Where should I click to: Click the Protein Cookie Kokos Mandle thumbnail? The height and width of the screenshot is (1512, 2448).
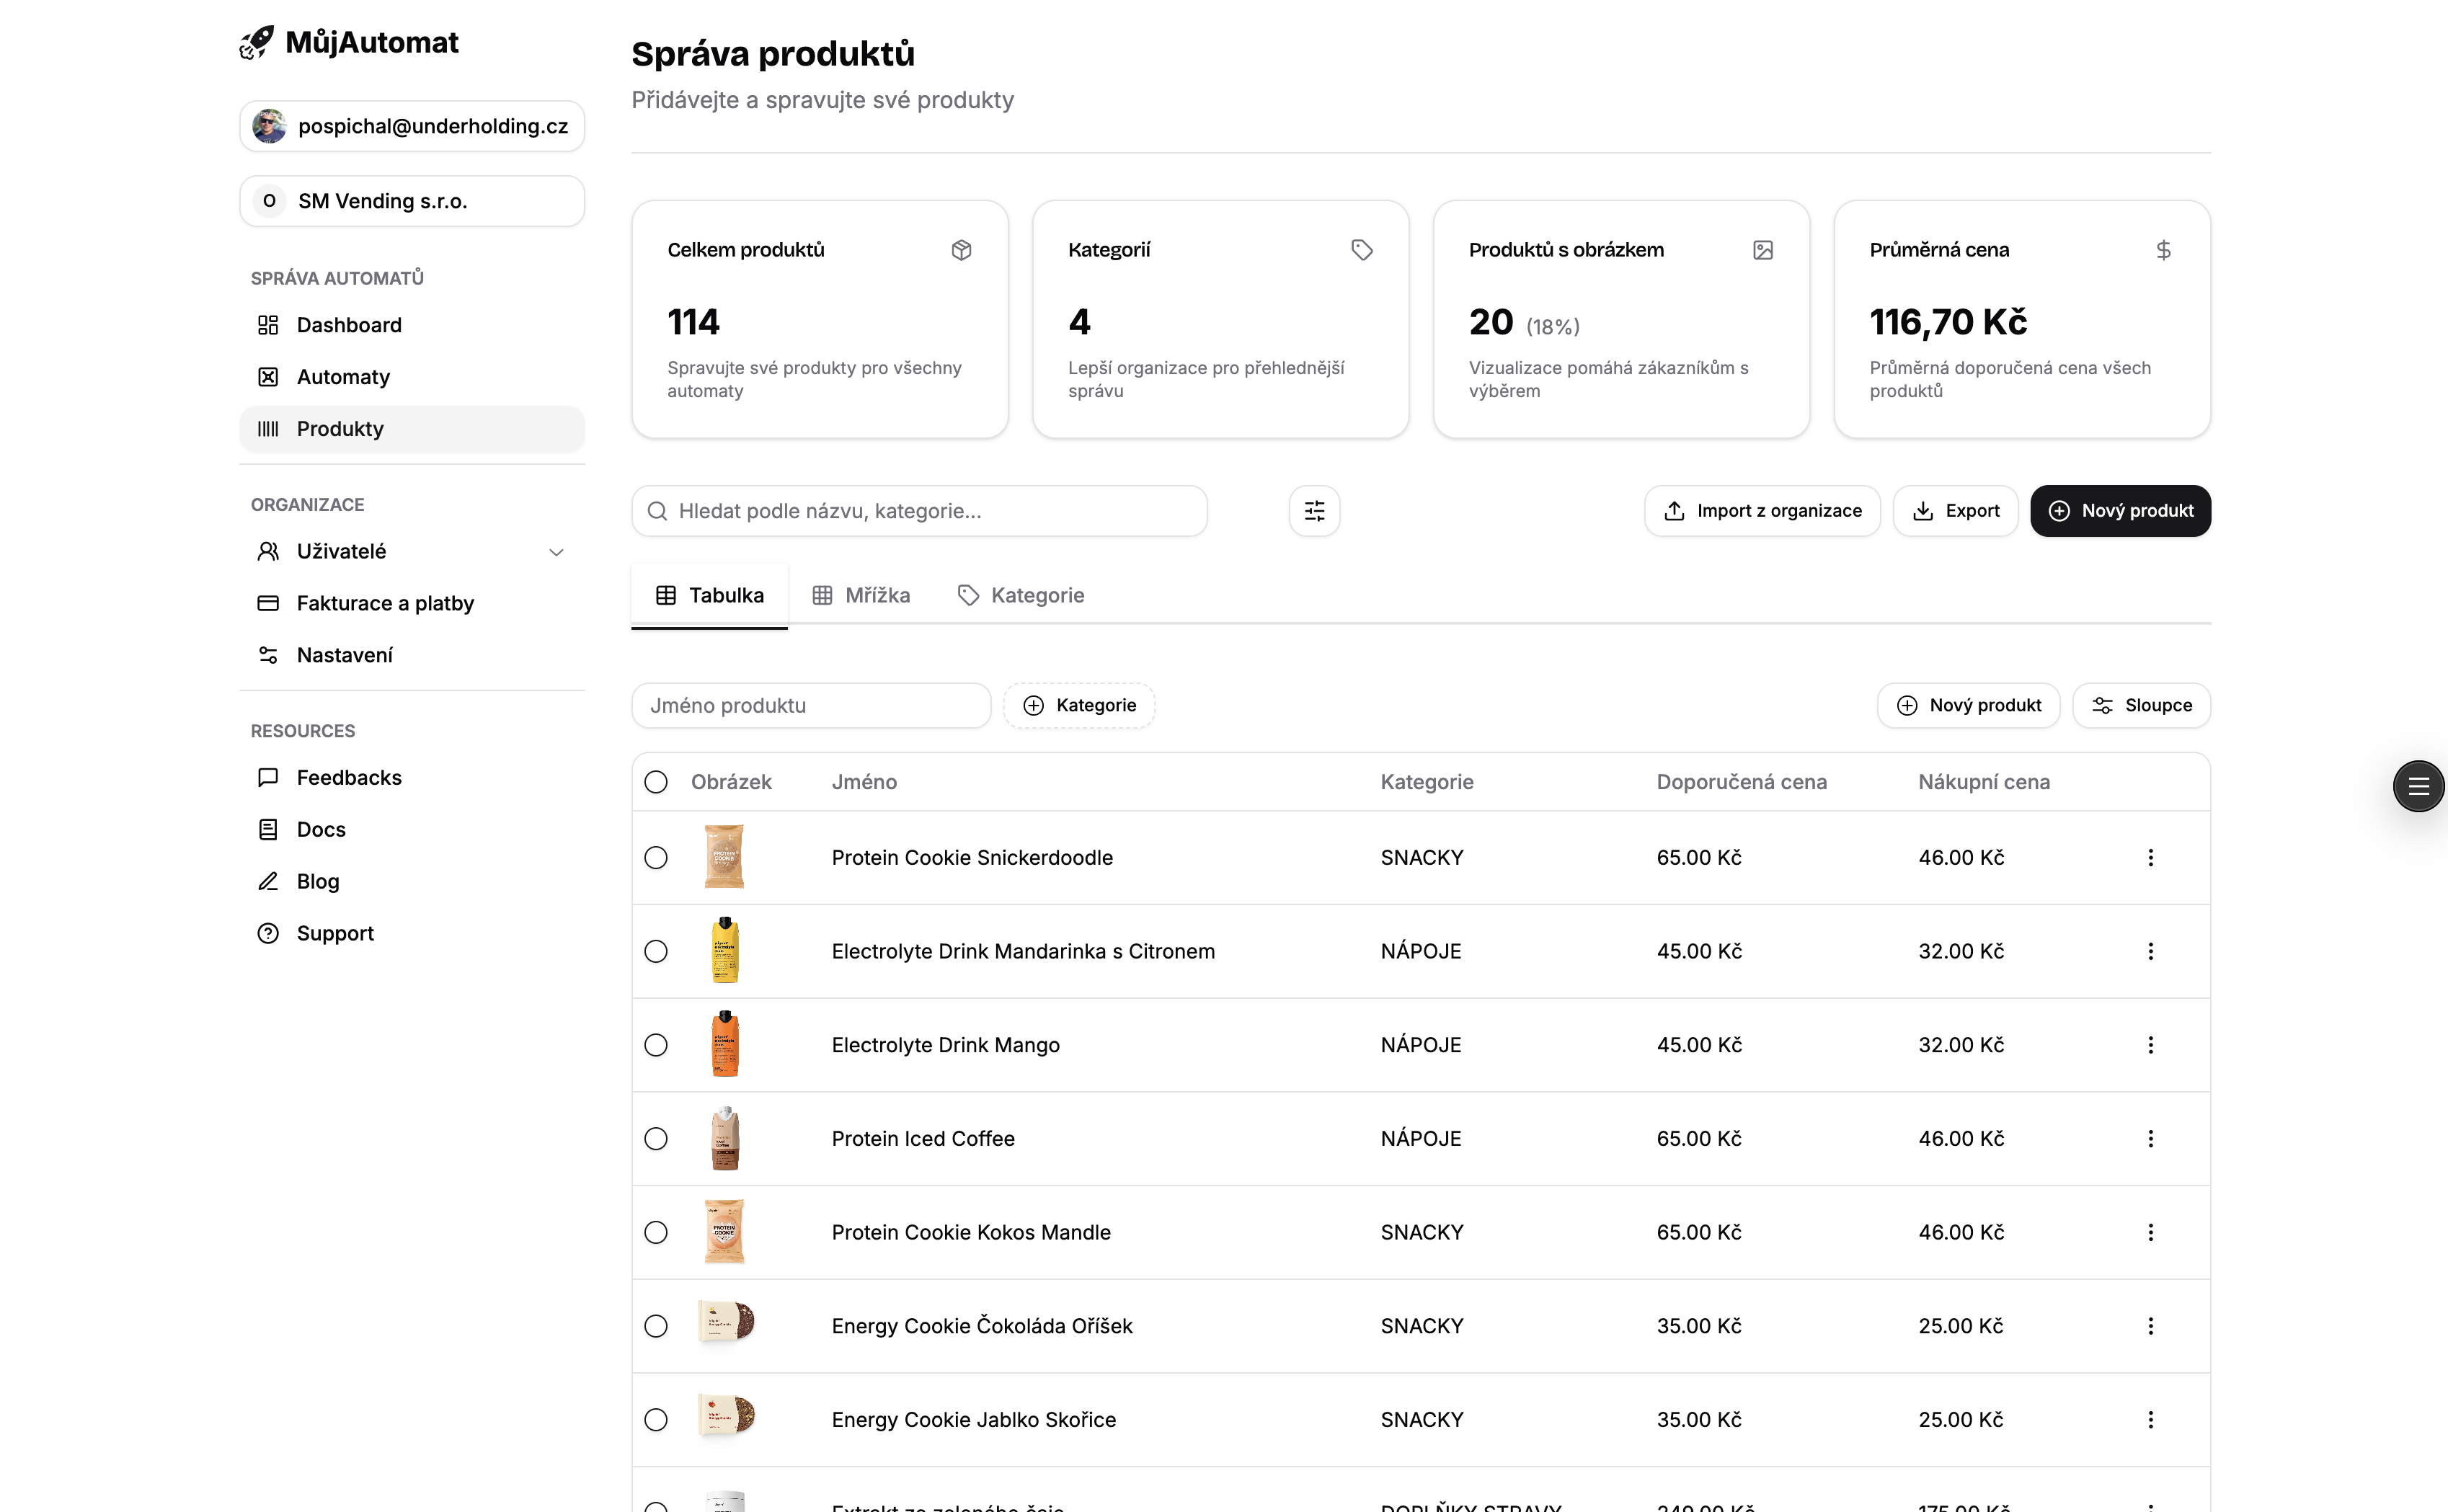pyautogui.click(x=724, y=1232)
